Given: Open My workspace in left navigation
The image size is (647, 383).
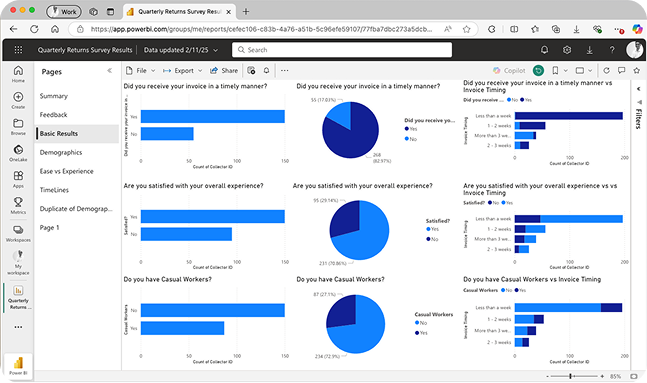Looking at the screenshot, I should click(x=18, y=262).
